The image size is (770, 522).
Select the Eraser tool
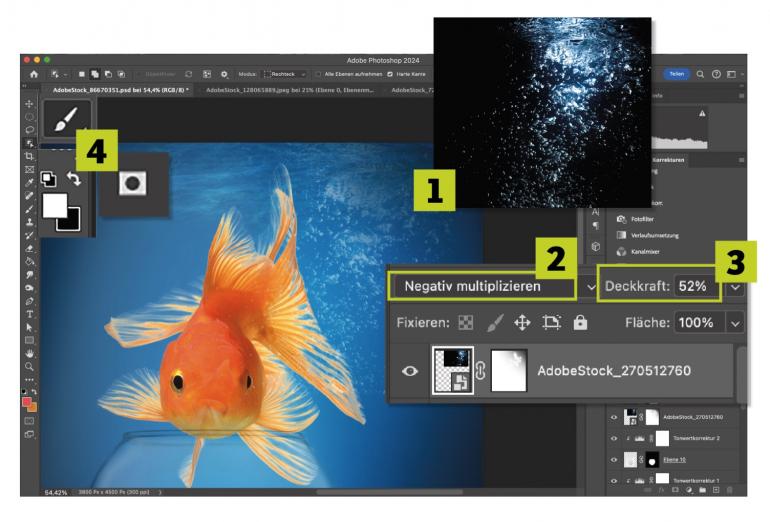tap(29, 248)
